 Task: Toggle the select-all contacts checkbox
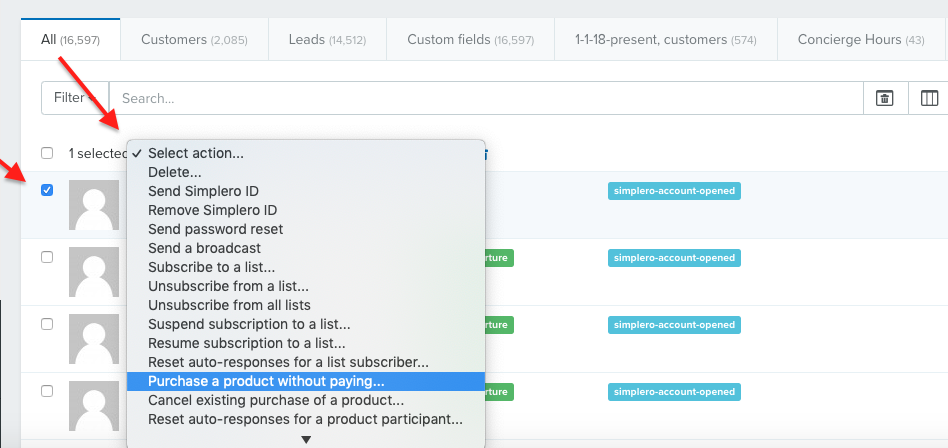pos(47,153)
